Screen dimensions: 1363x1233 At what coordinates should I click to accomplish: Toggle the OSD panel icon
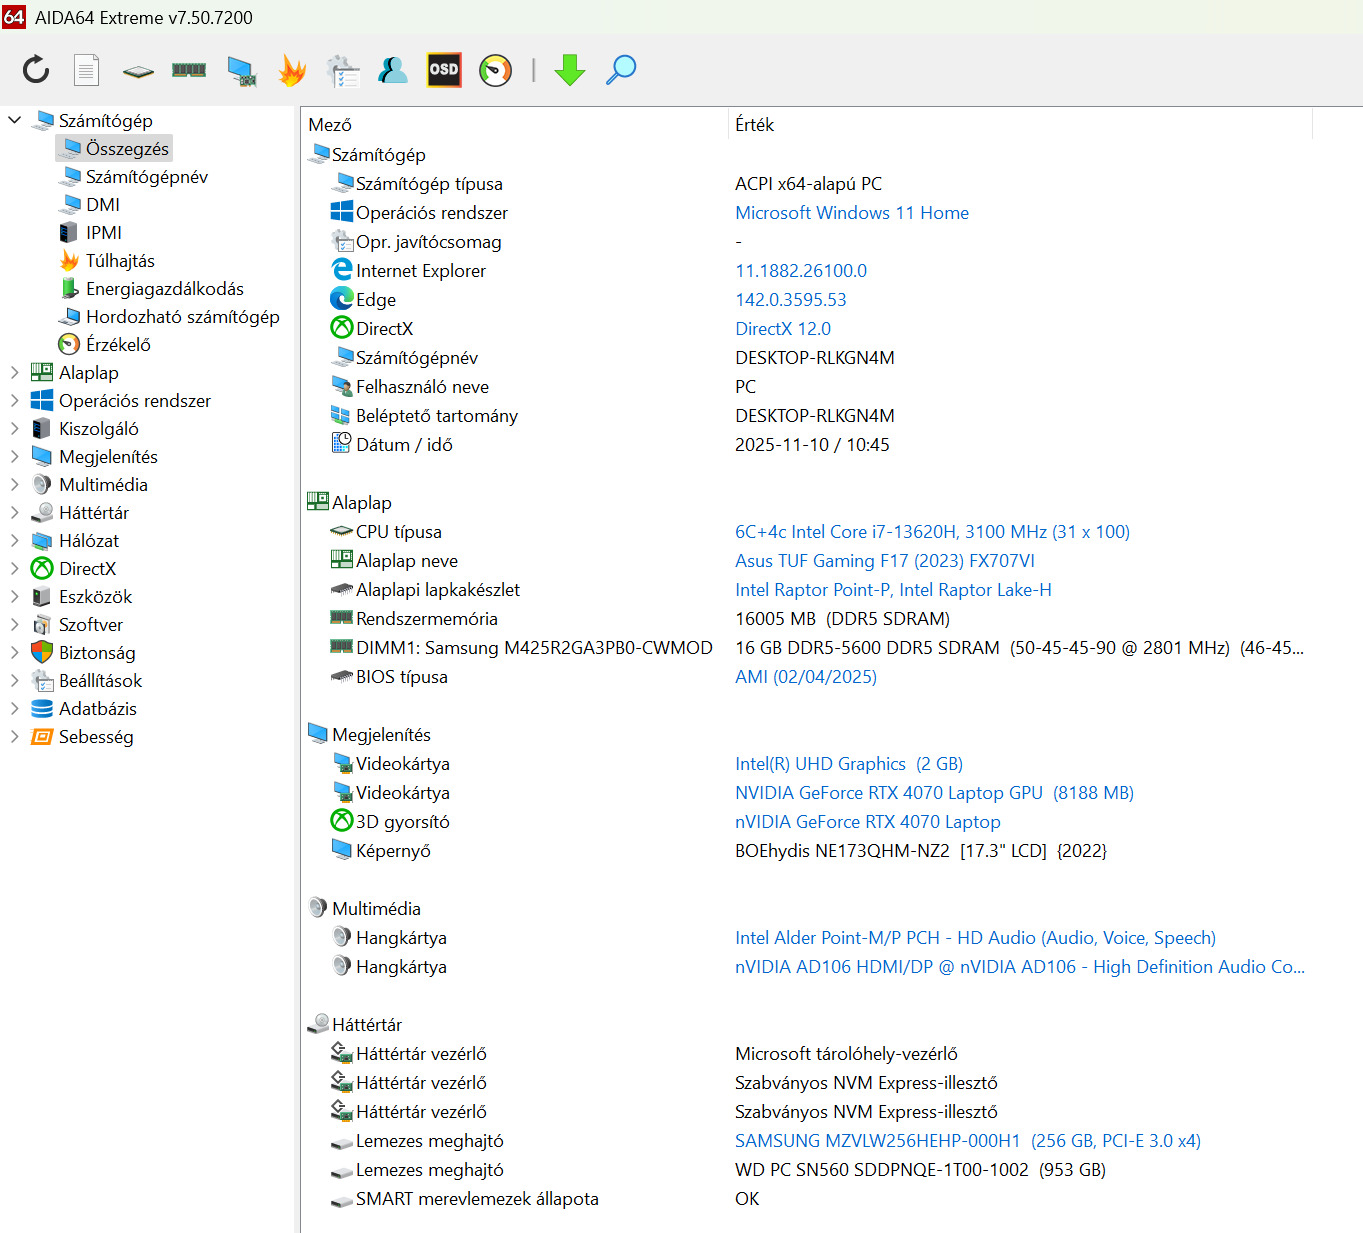coord(444,70)
